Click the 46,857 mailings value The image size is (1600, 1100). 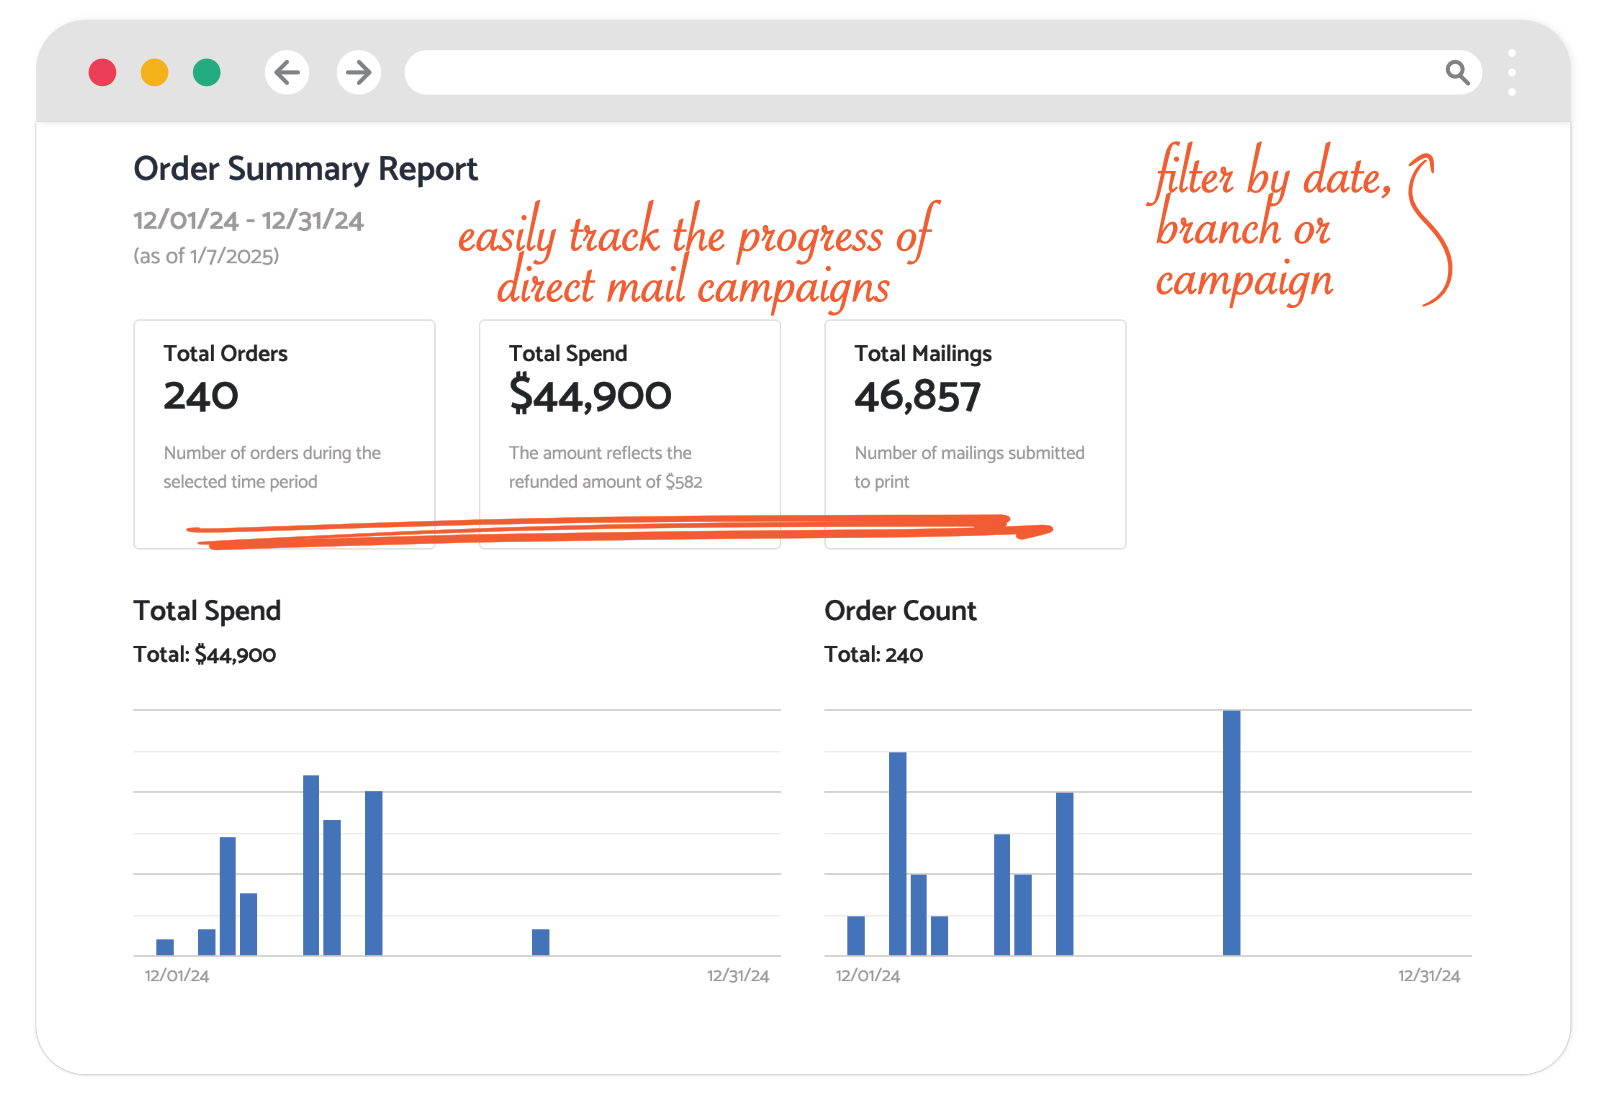(917, 396)
